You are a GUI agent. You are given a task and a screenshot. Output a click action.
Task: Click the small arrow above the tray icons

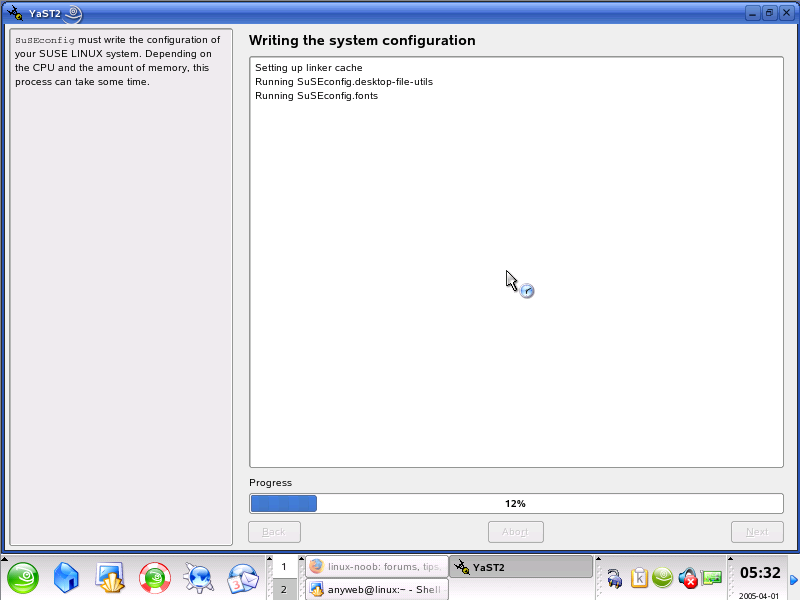[x=598, y=559]
